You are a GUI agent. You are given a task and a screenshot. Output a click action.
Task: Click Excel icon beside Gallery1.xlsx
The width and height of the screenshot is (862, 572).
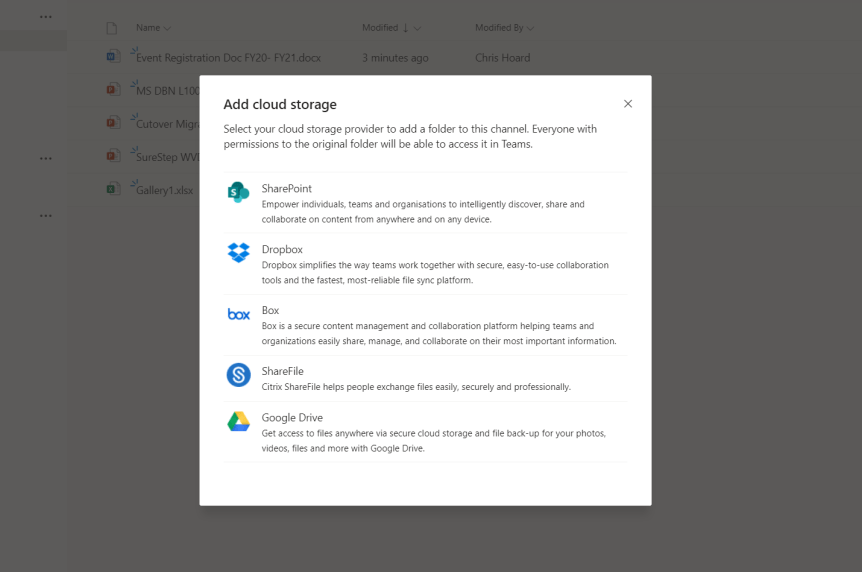pos(113,189)
